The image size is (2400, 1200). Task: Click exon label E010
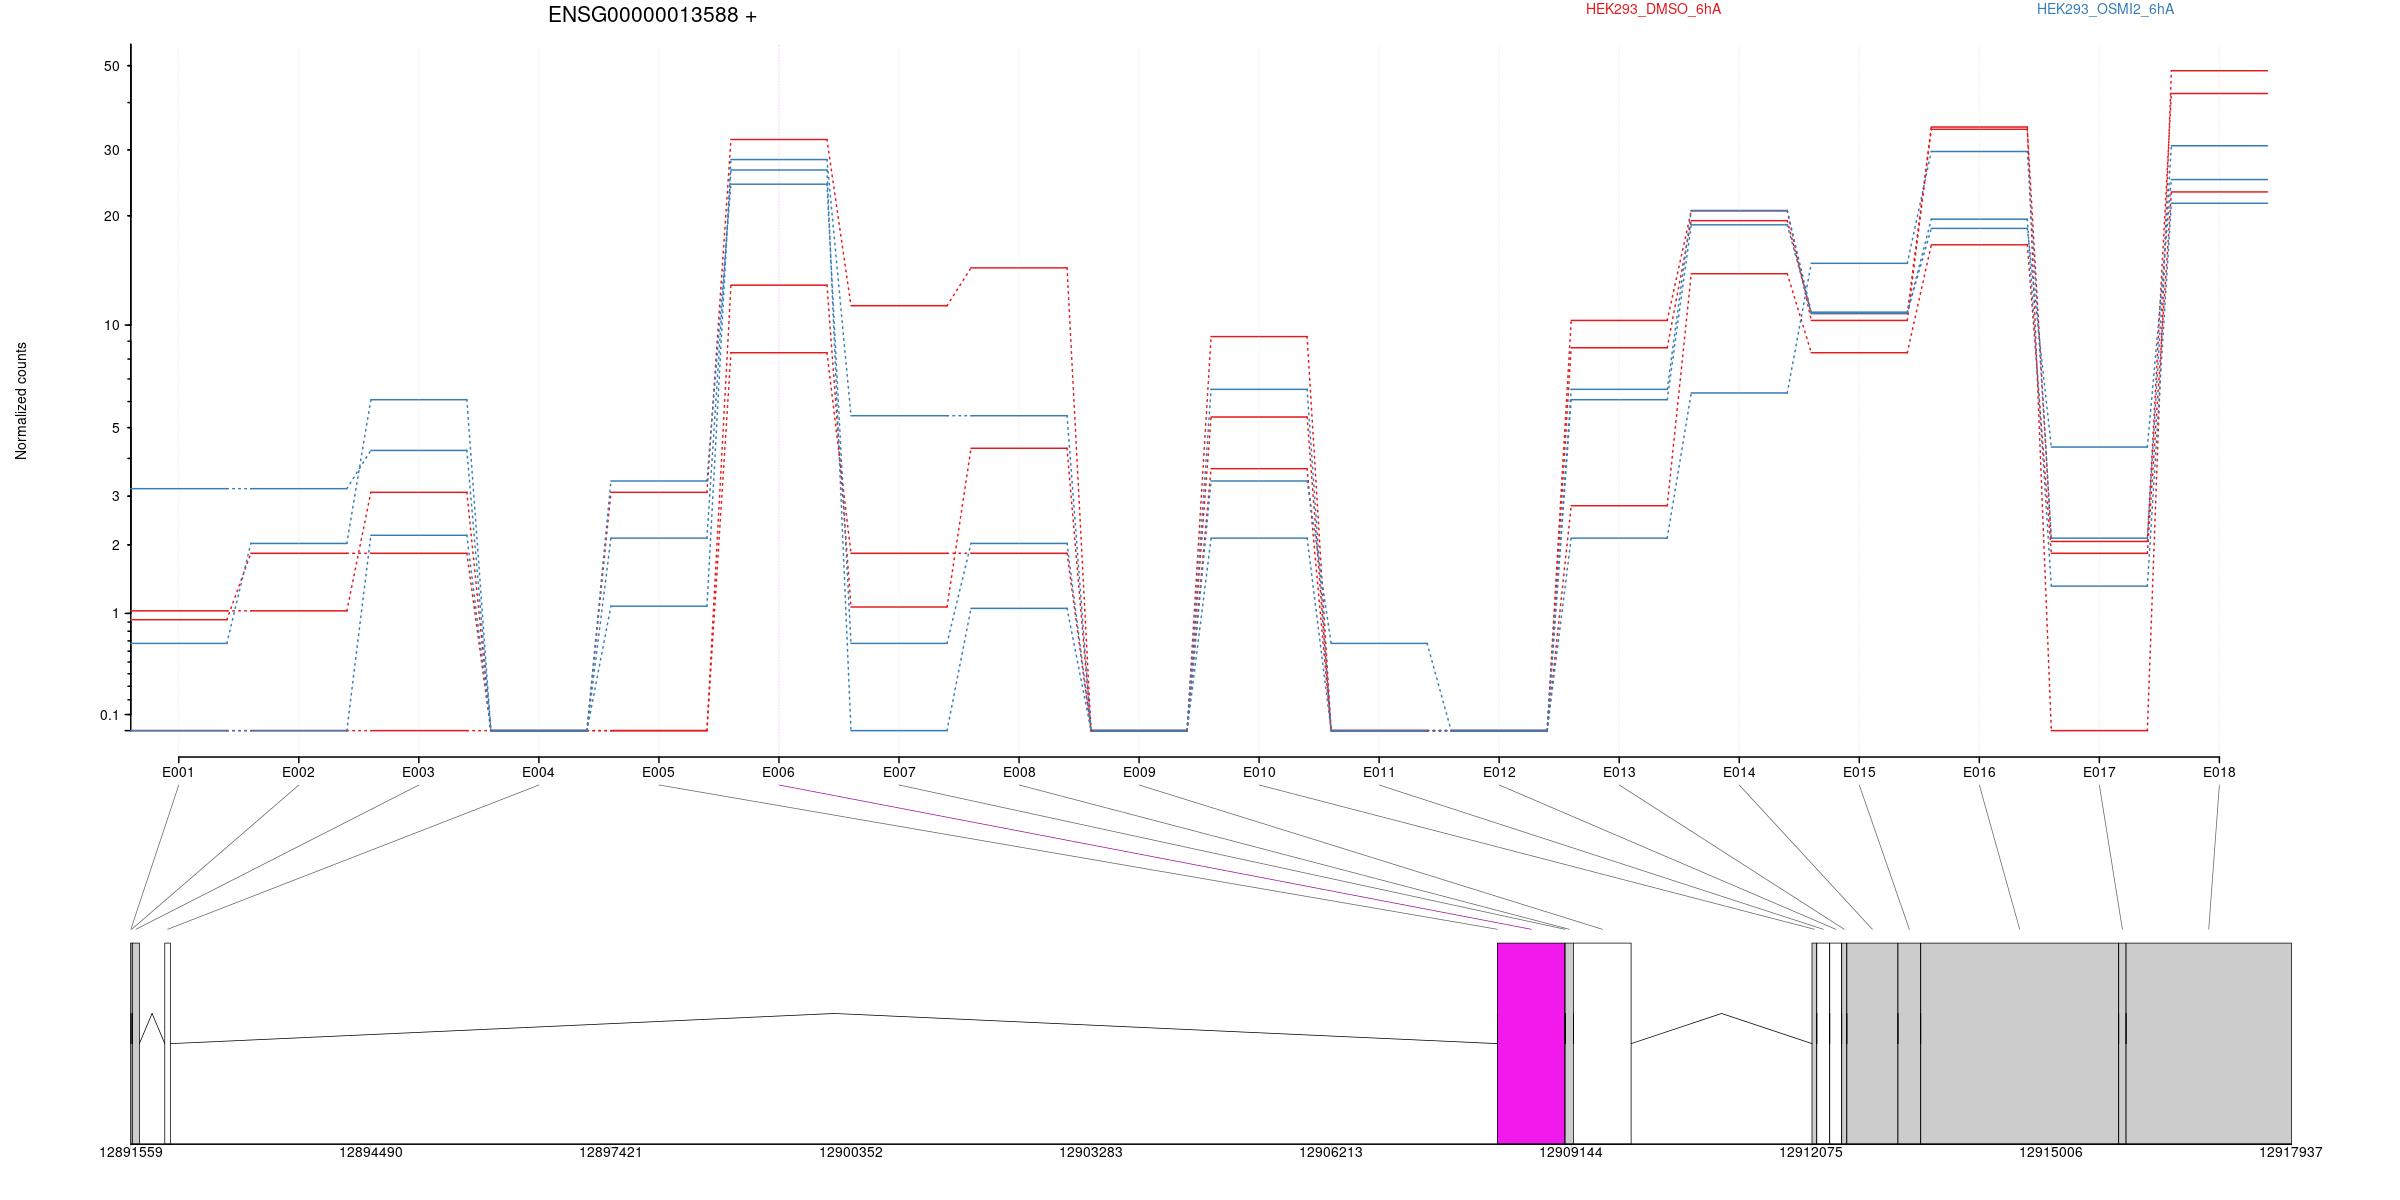tap(1259, 772)
